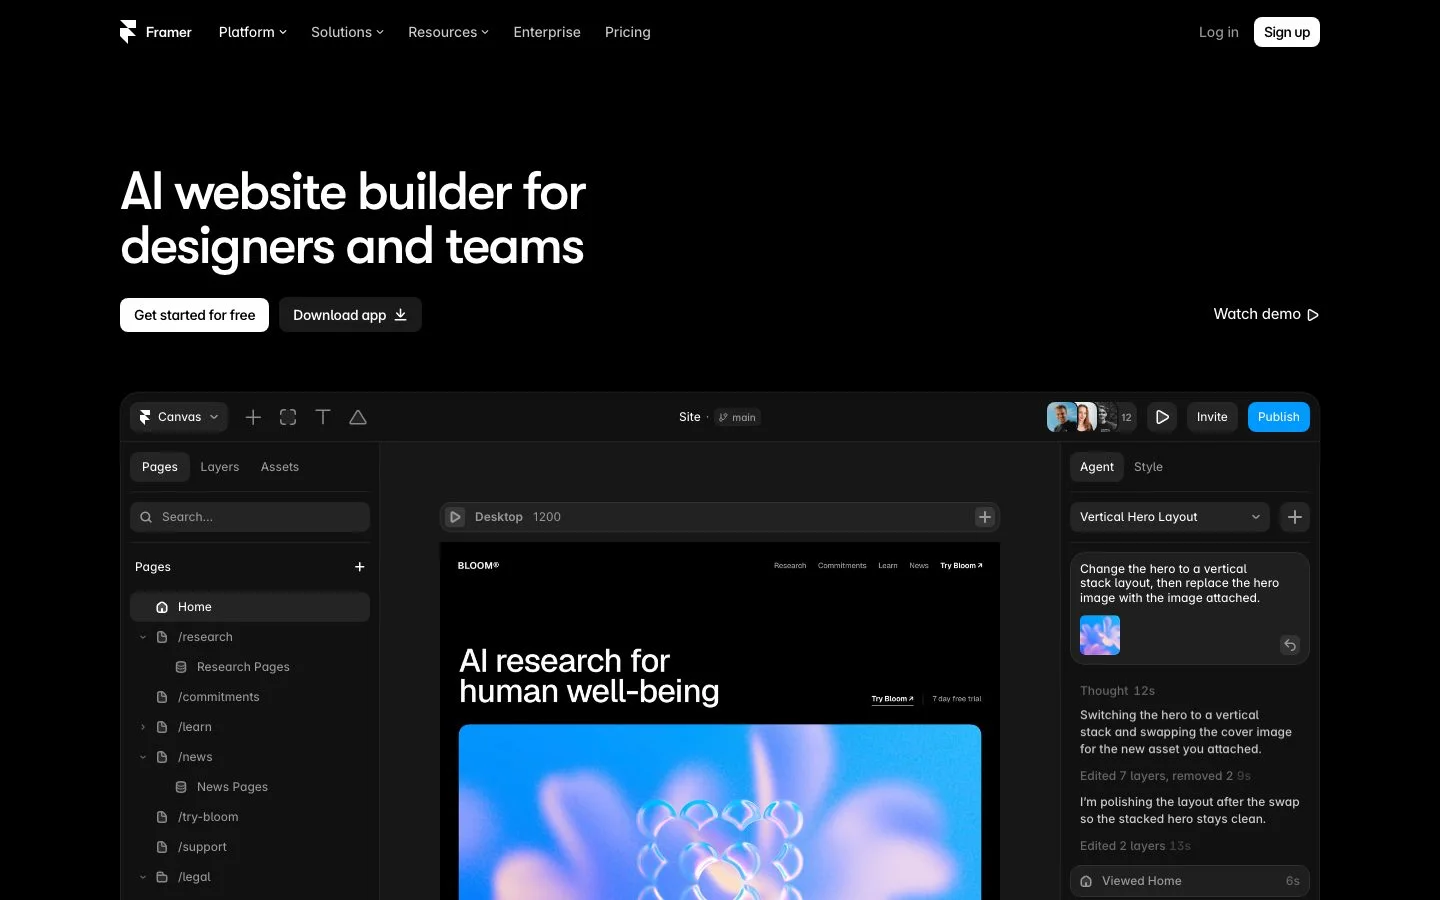Click the preview play icon beside Invite
This screenshot has height=900, width=1440.
1162,417
